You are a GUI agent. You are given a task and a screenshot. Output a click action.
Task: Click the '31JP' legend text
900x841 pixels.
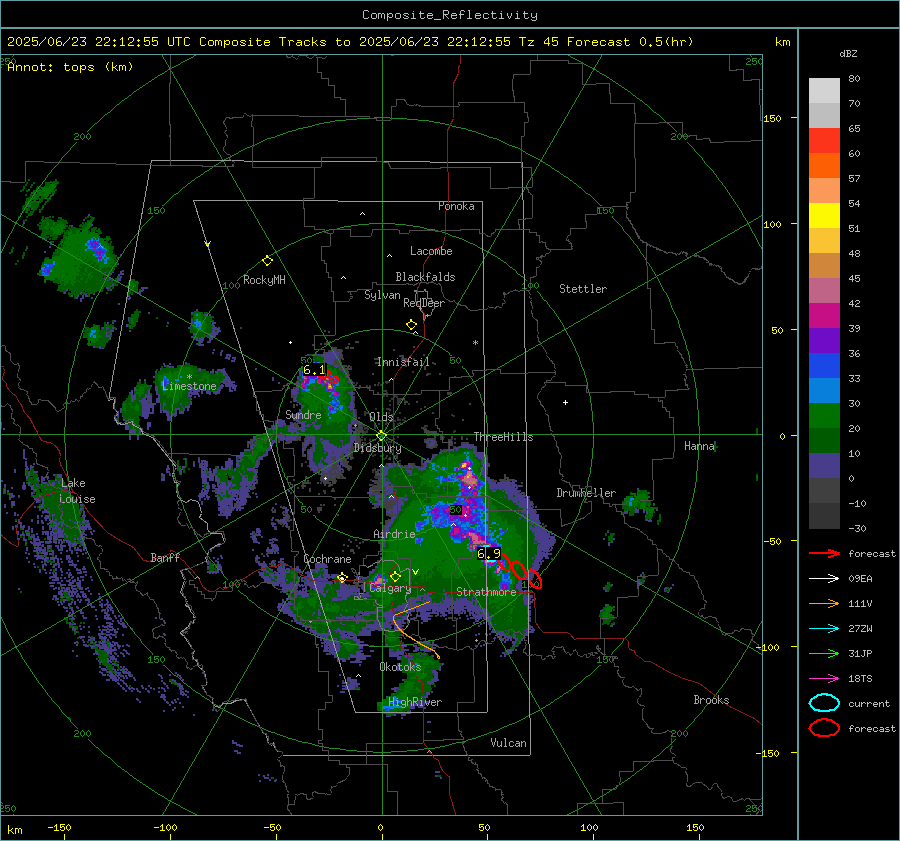point(860,653)
